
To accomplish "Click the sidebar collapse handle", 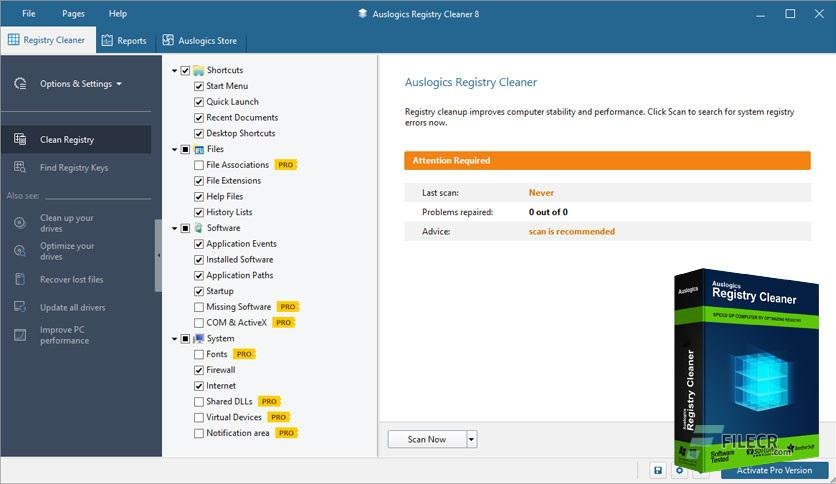I will 158,255.
